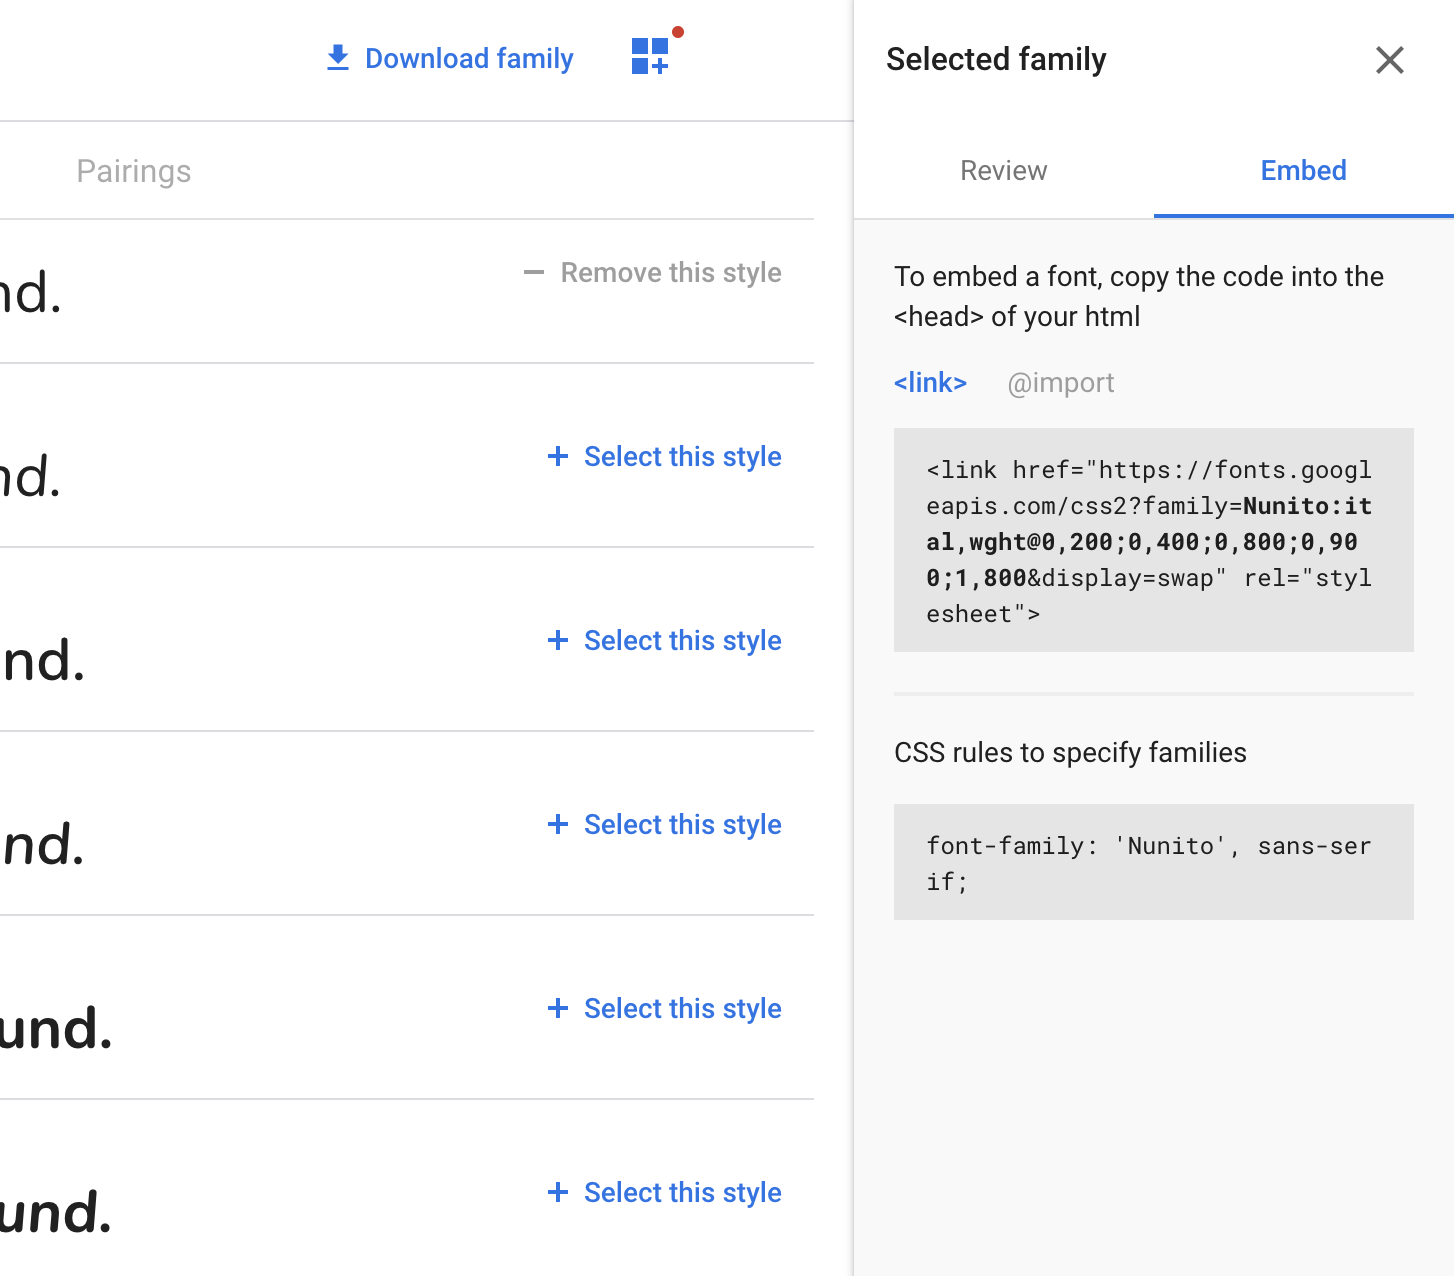1454x1276 pixels.
Task: Click the plus icon in fourth style row
Action: (558, 824)
